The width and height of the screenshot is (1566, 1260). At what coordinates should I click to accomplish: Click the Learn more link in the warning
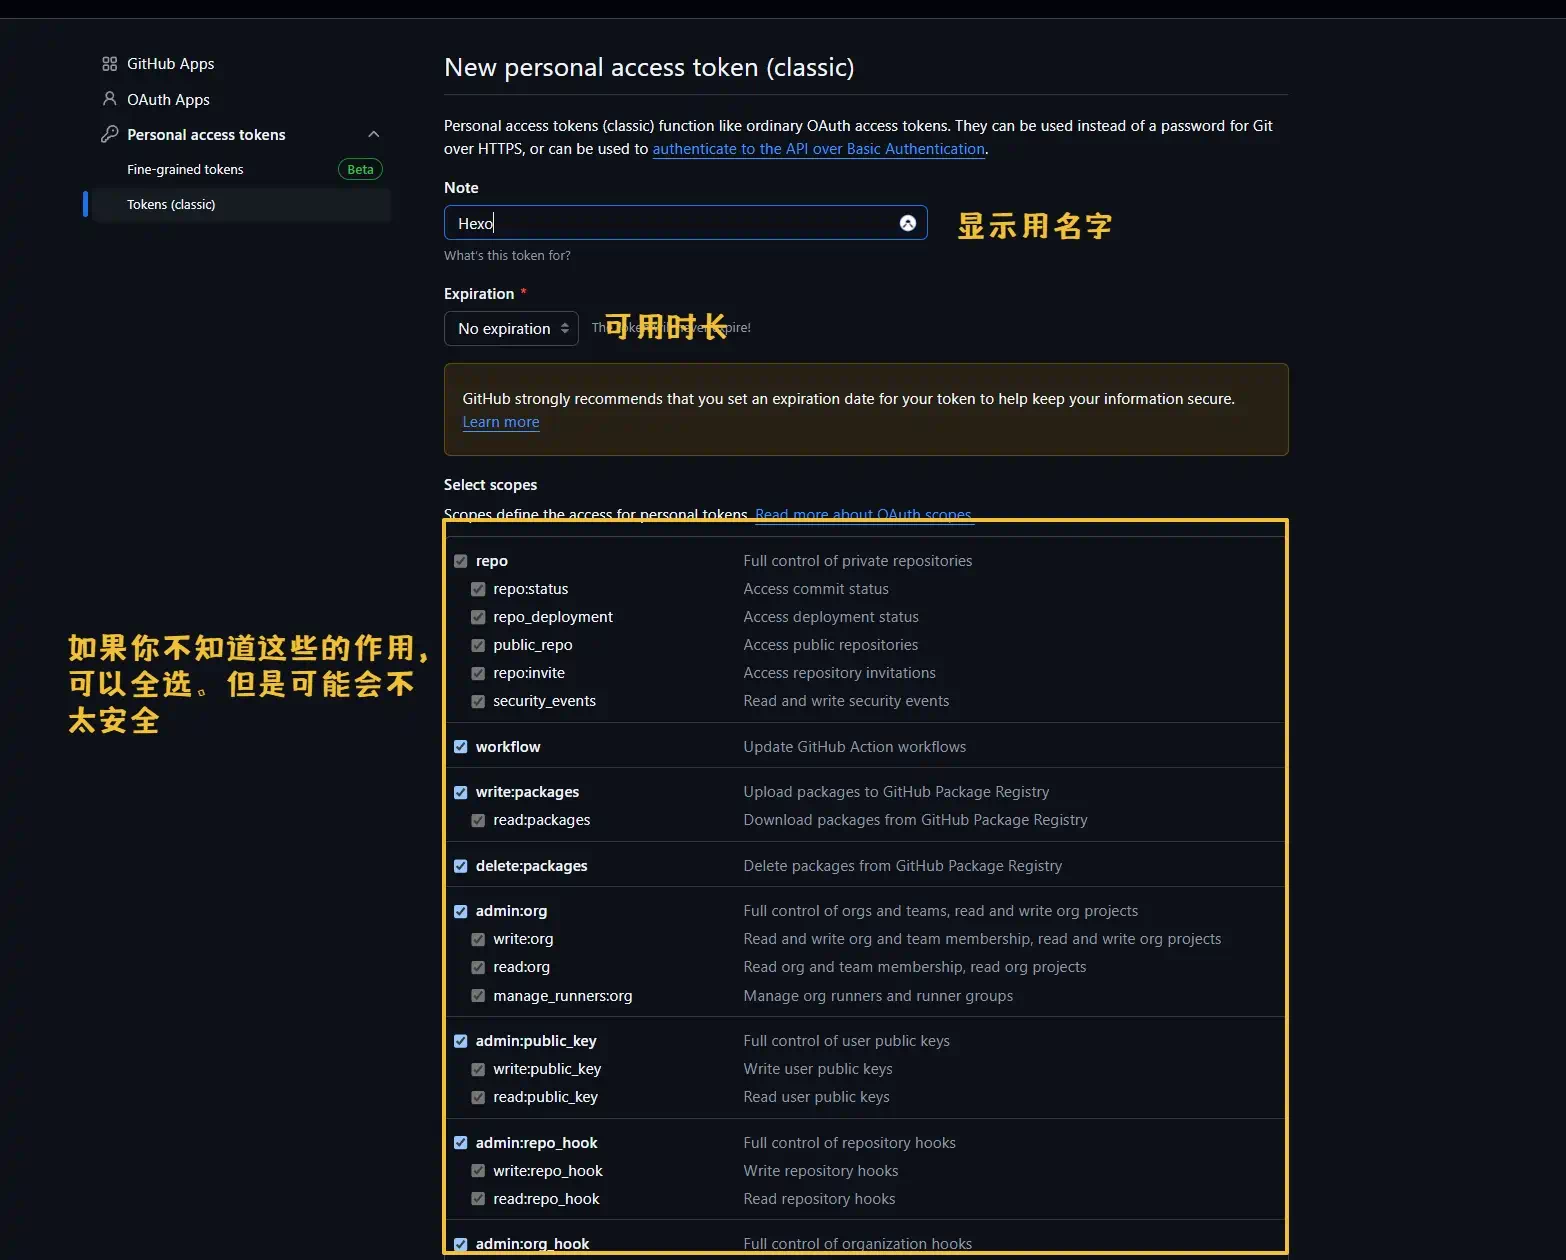click(x=500, y=422)
